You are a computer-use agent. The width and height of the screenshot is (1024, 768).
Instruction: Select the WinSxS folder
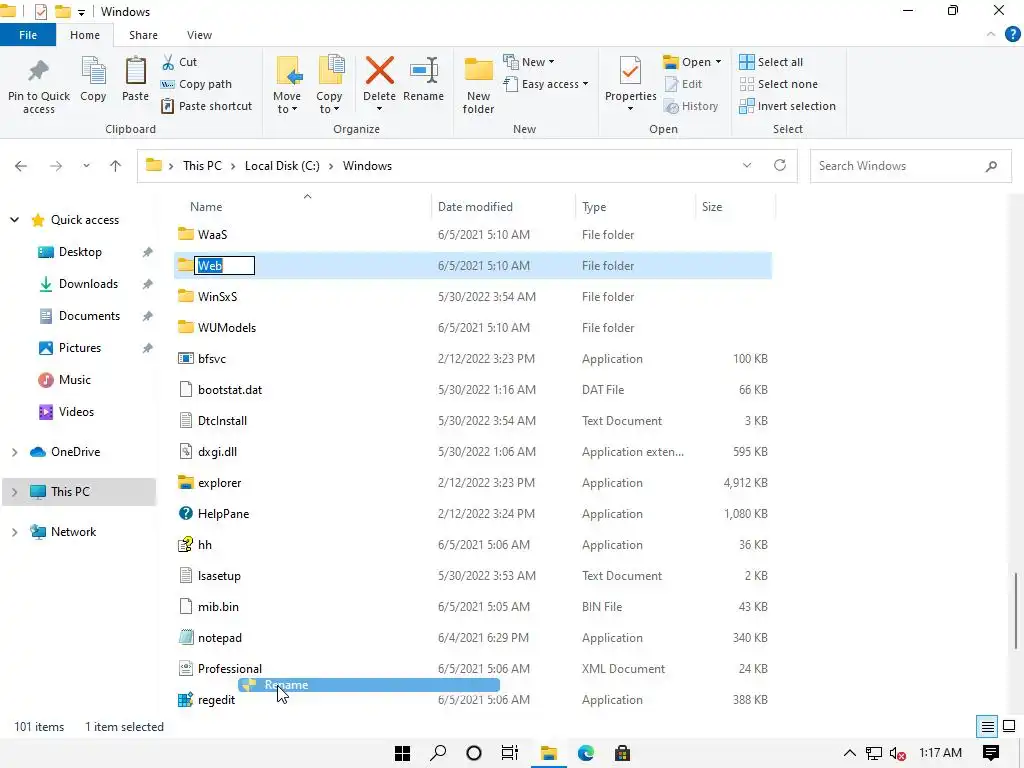[x=217, y=296]
